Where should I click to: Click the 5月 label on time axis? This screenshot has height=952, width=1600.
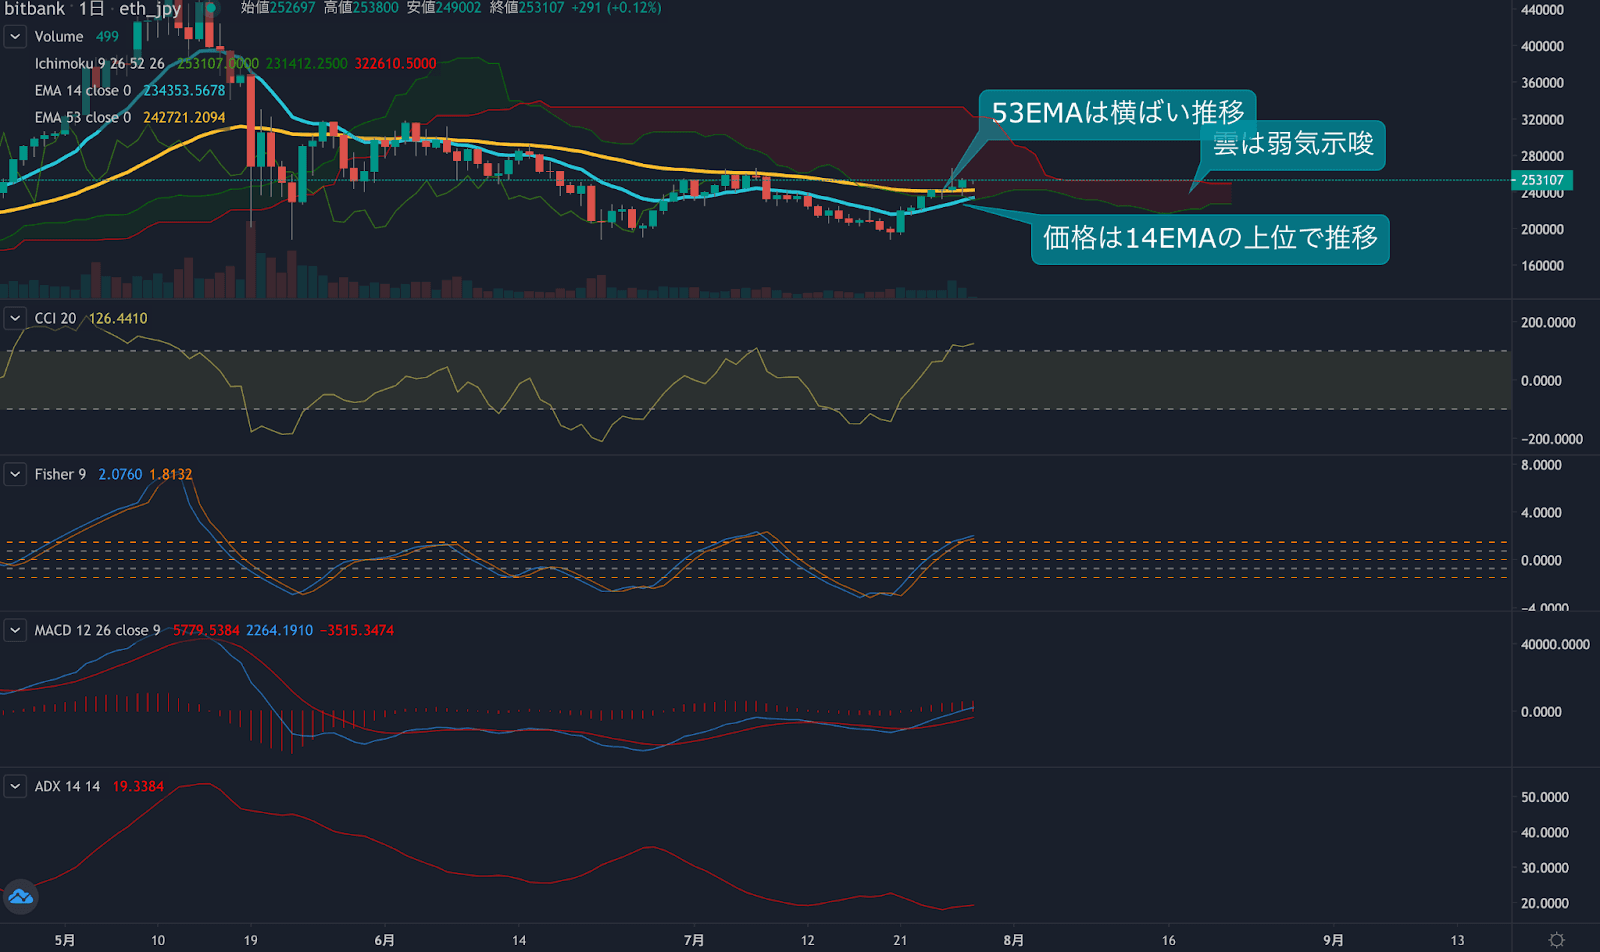coord(65,940)
